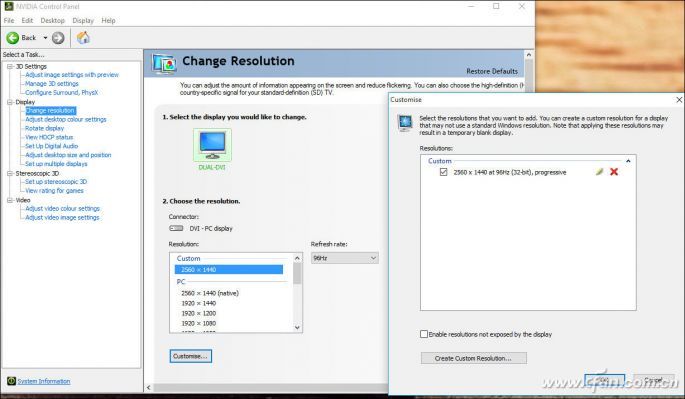Image resolution: width=685 pixels, height=399 pixels.
Task: Click the Customise... button
Action: click(x=190, y=356)
